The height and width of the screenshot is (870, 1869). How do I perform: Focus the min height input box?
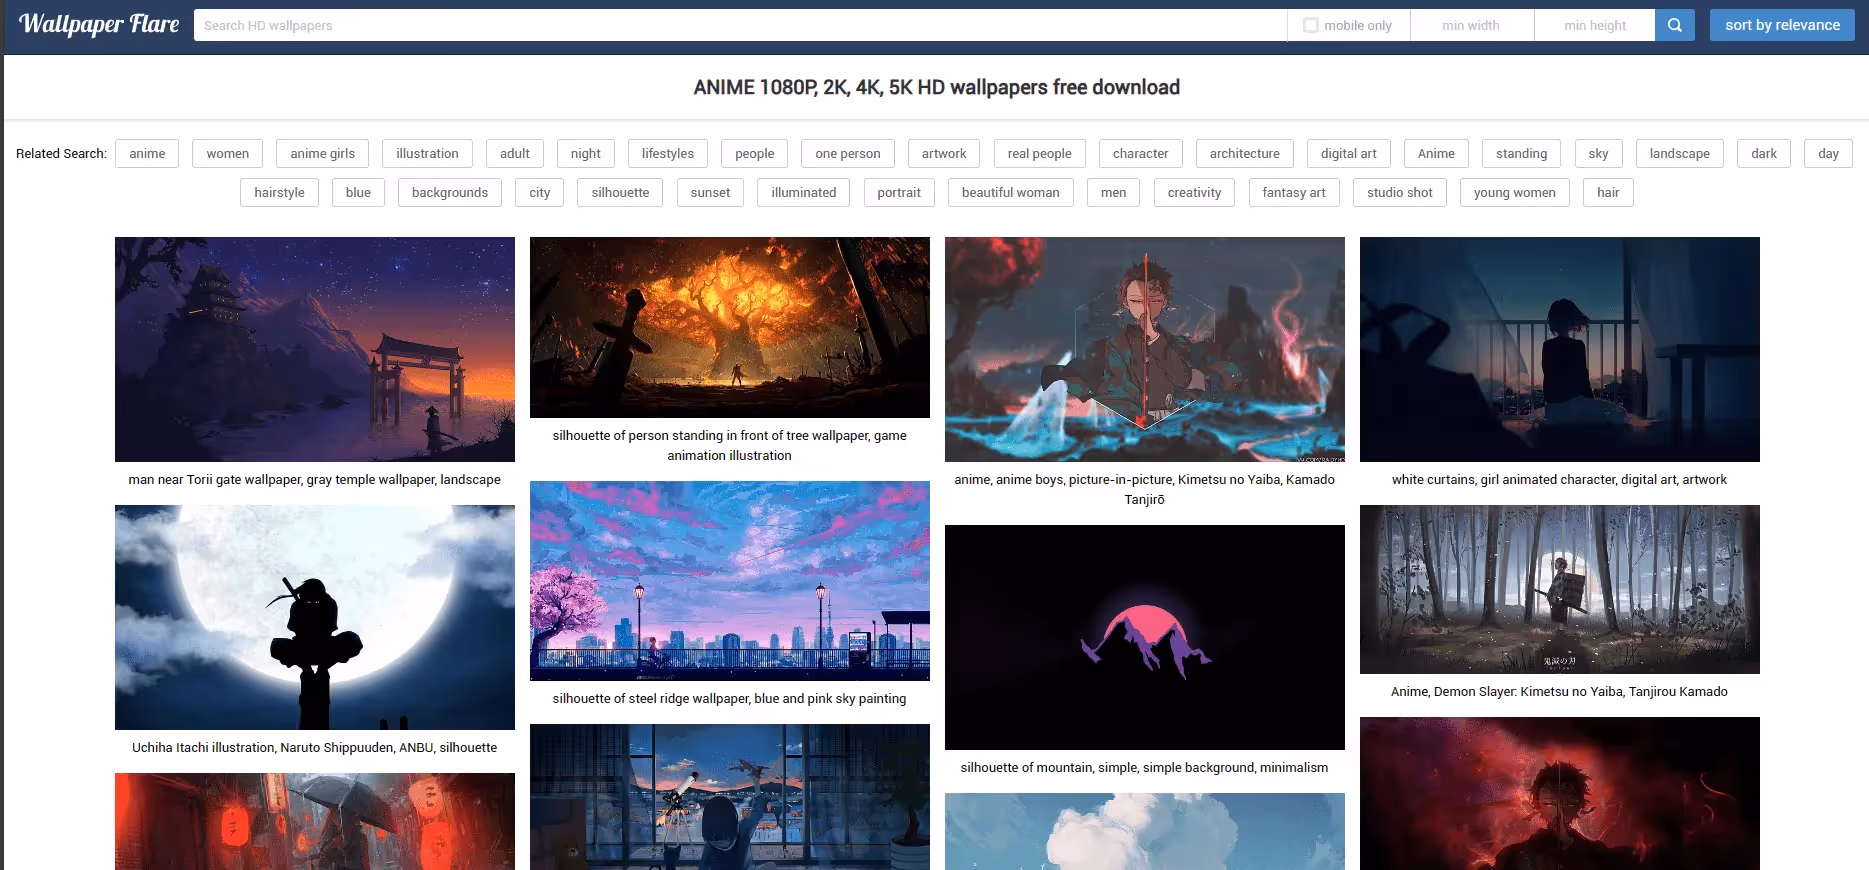pyautogui.click(x=1594, y=25)
